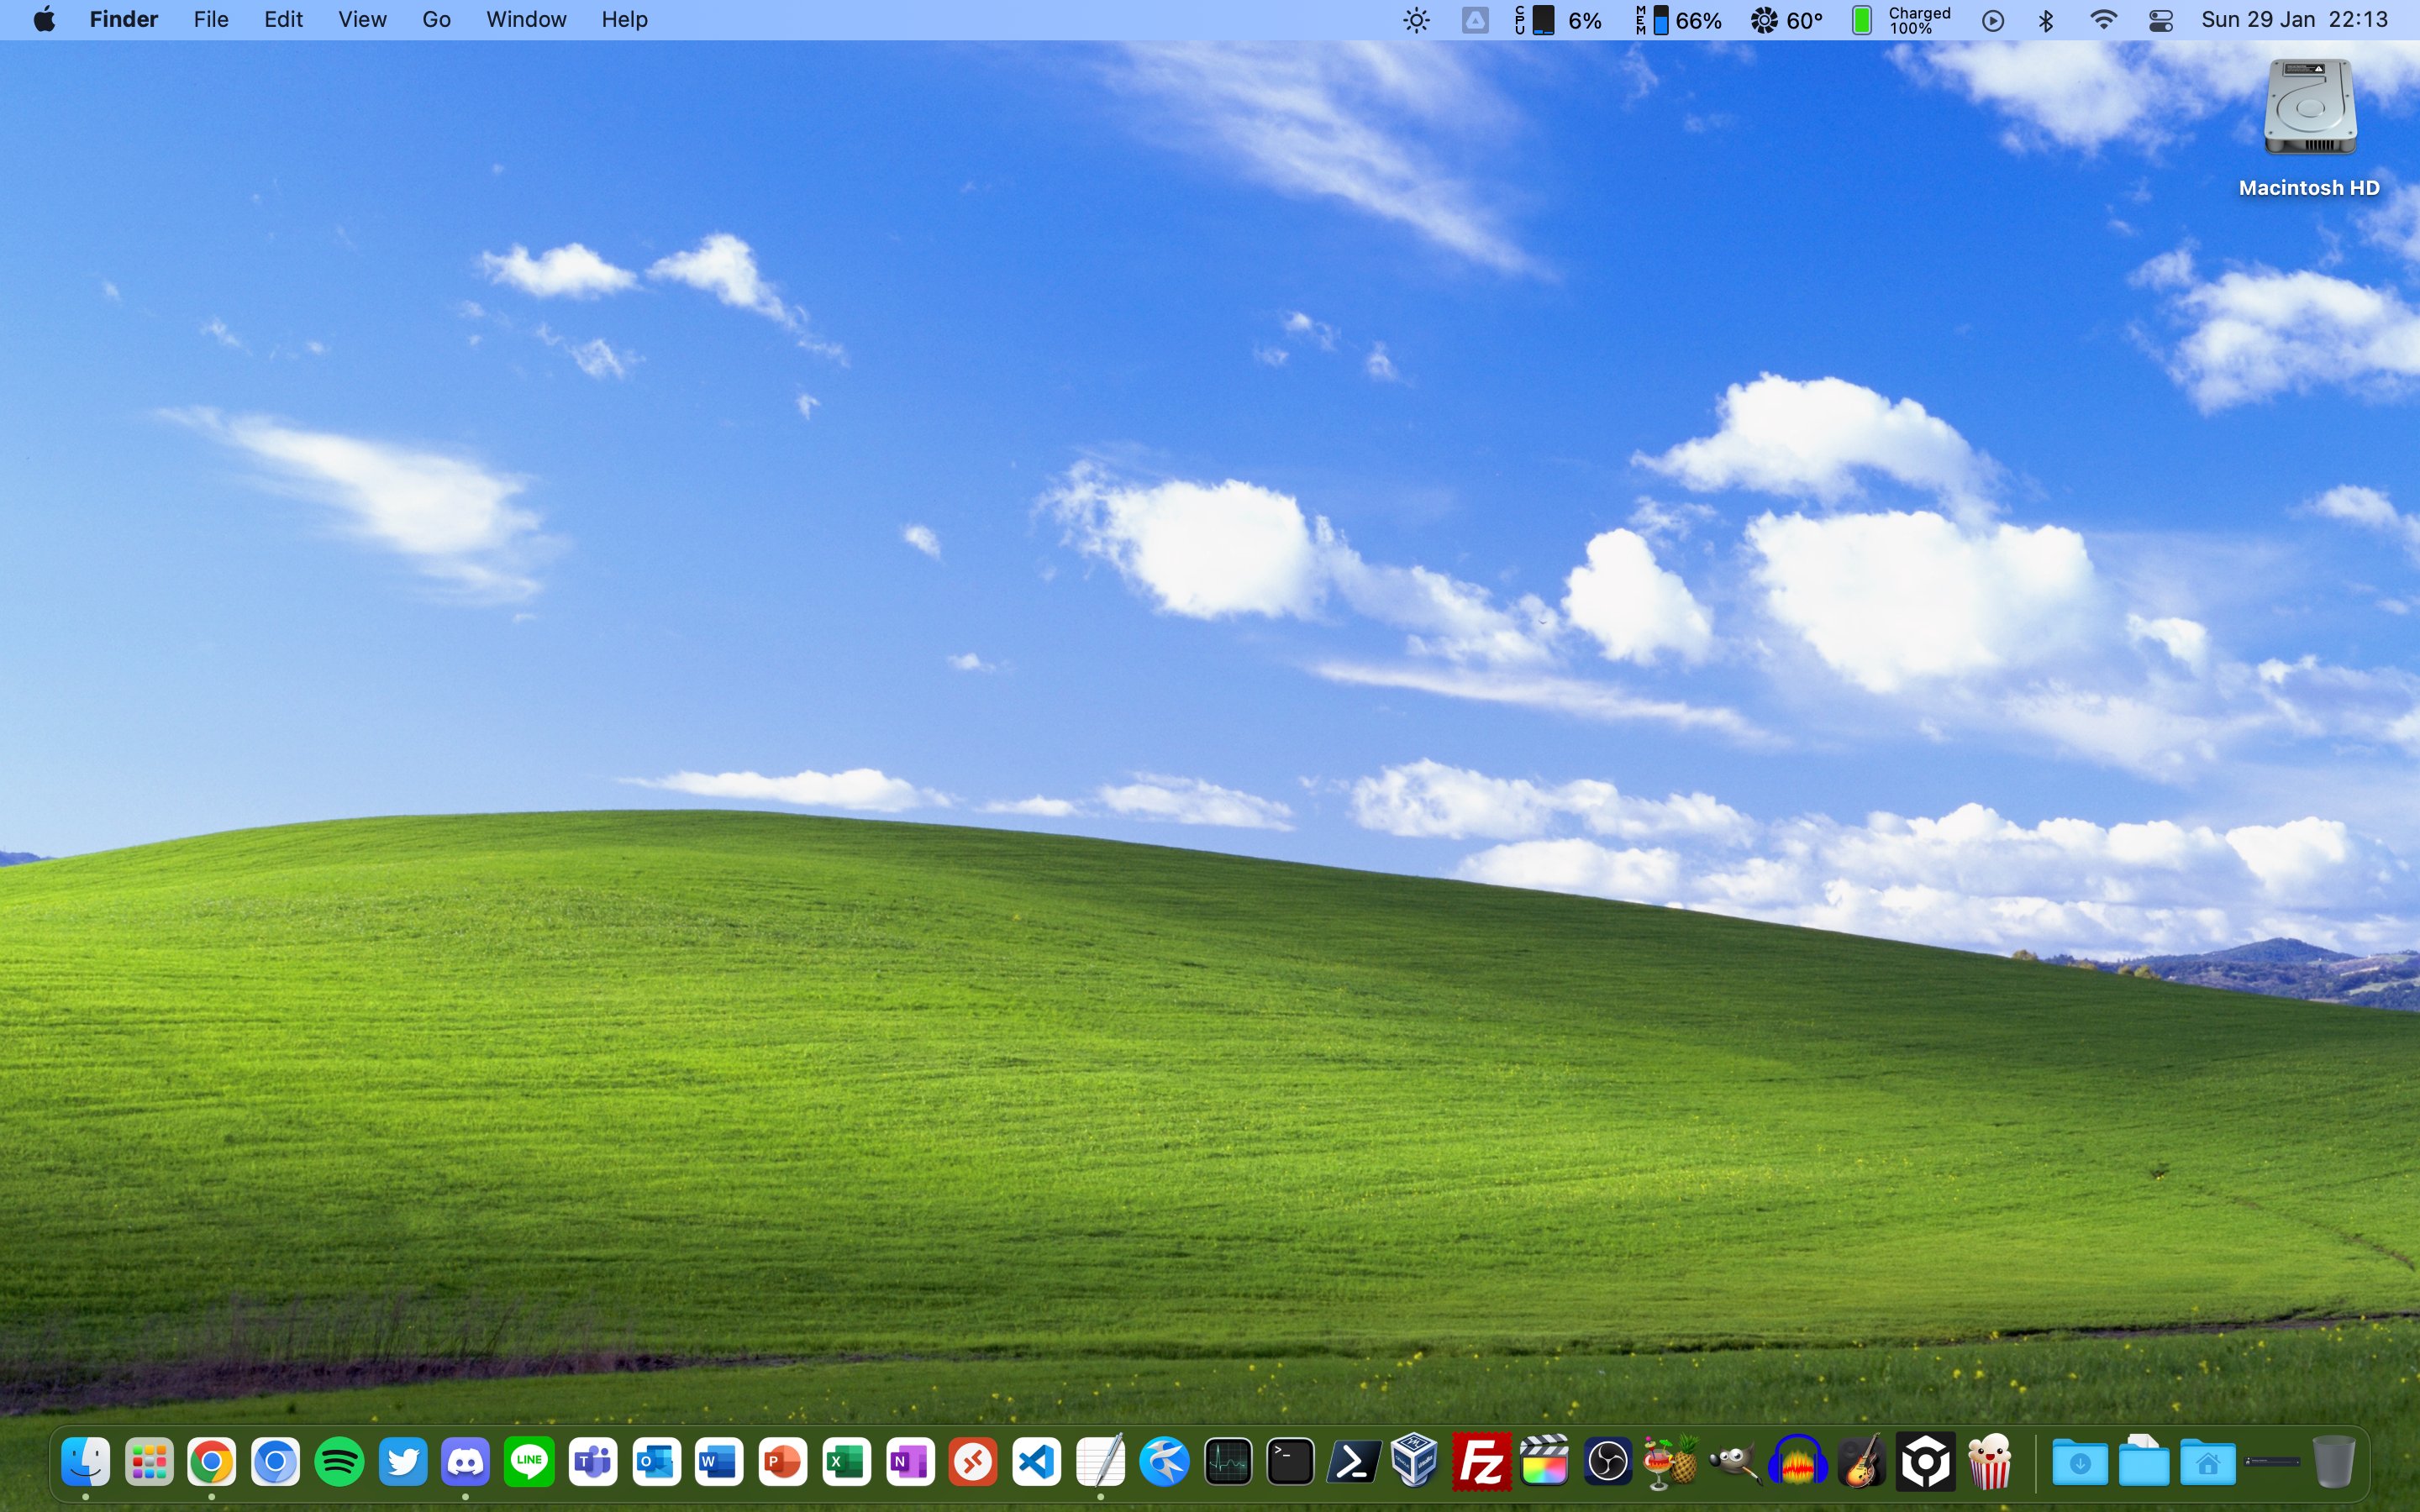This screenshot has height=1512, width=2420.
Task: Launch Microsoft Teams from the Dock
Action: click(x=593, y=1463)
